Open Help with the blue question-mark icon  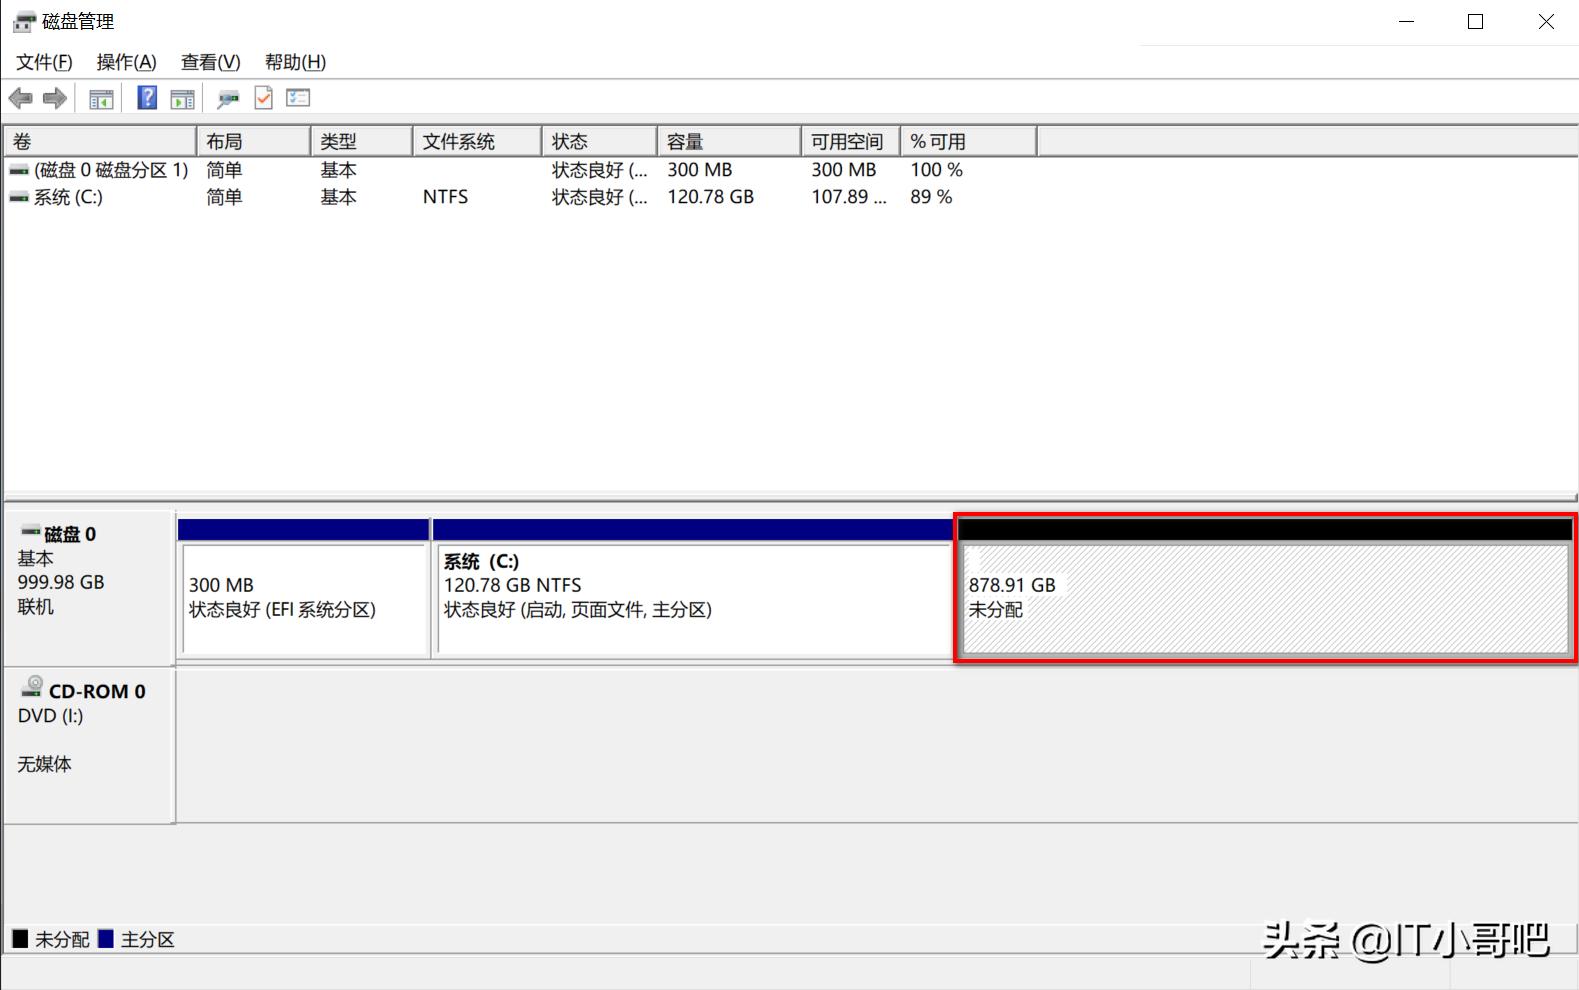pyautogui.click(x=147, y=97)
